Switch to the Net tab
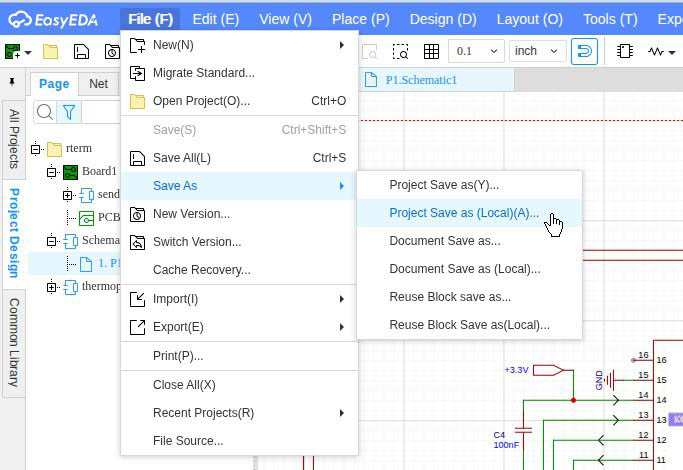 (x=98, y=84)
